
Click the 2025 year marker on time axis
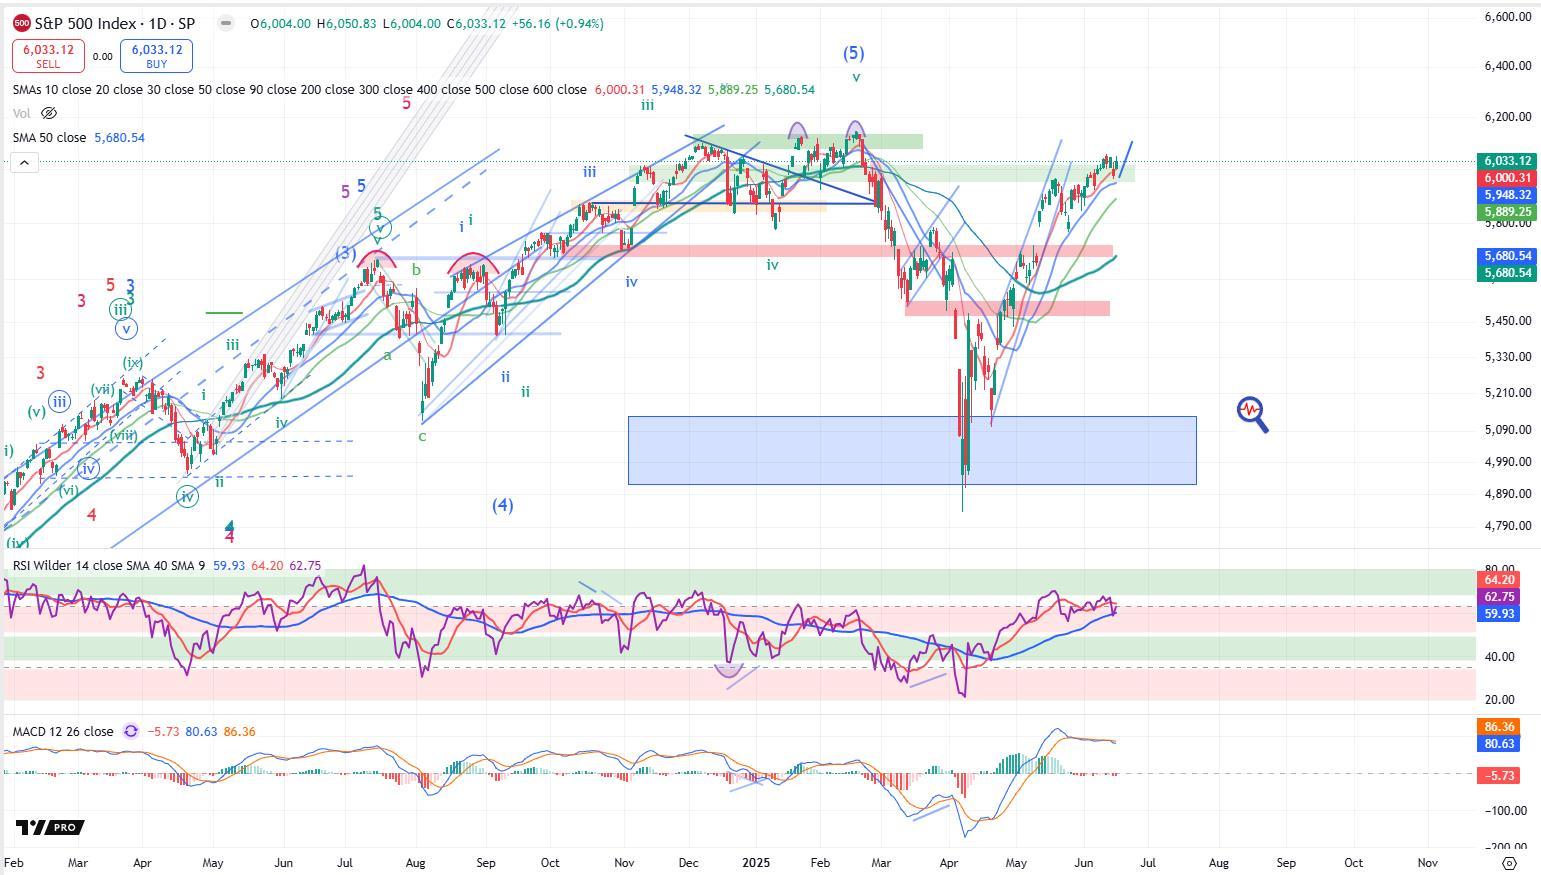tap(756, 862)
